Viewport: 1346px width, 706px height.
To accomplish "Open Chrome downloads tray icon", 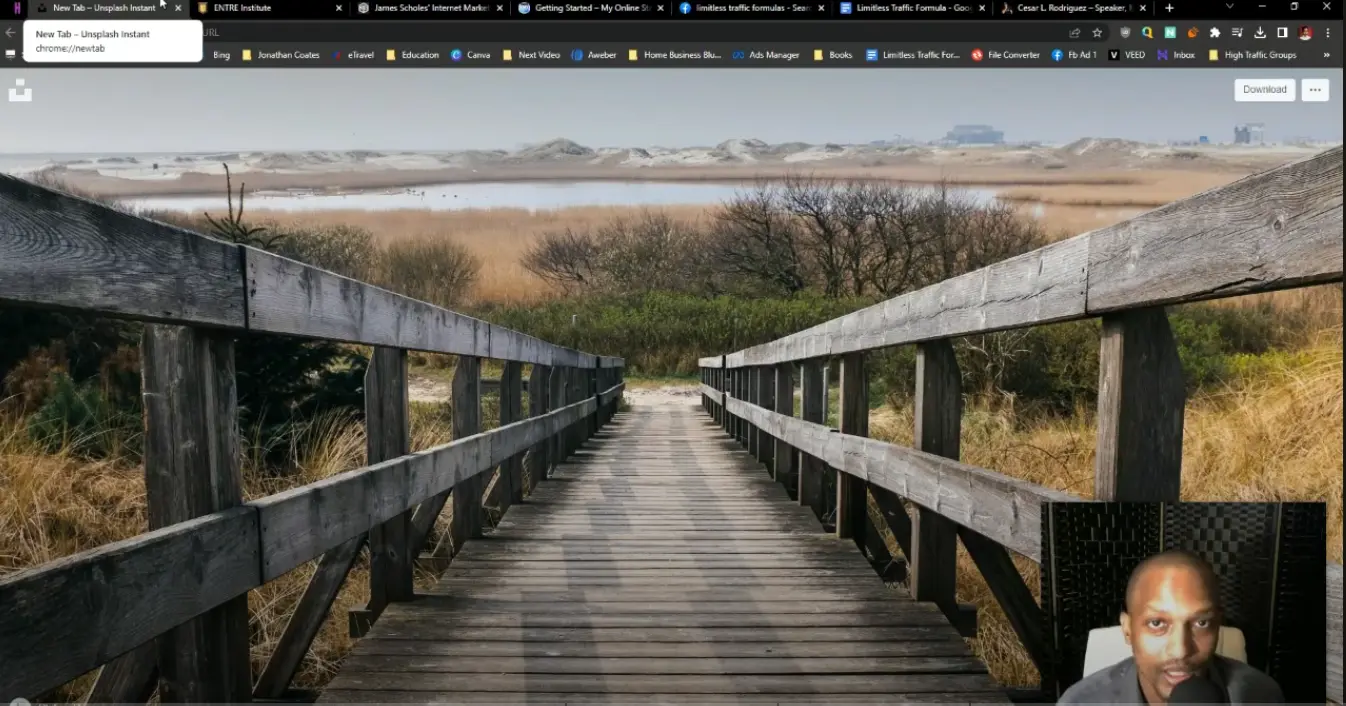I will 1260,32.
